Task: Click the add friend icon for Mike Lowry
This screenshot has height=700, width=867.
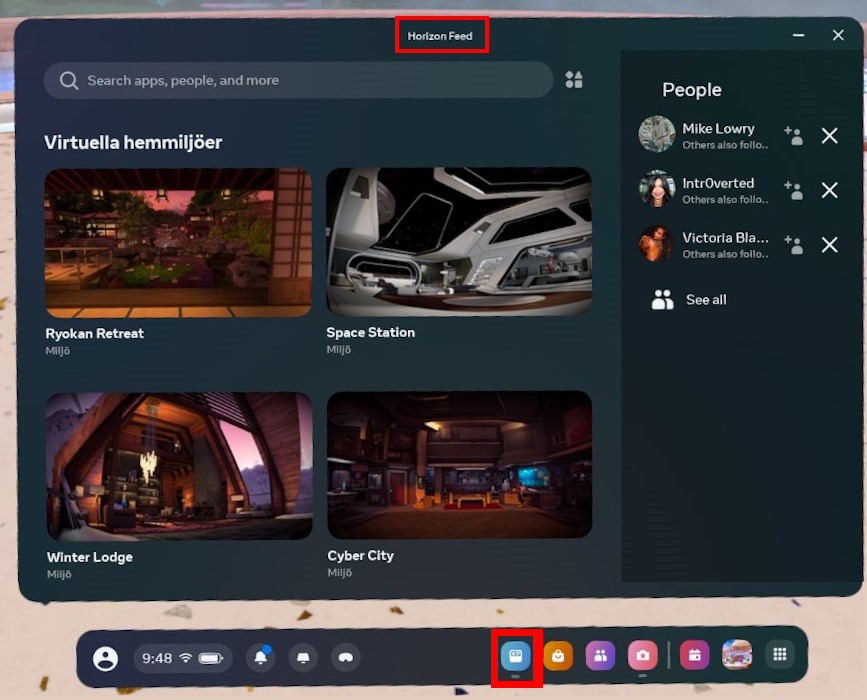Action: coord(793,136)
